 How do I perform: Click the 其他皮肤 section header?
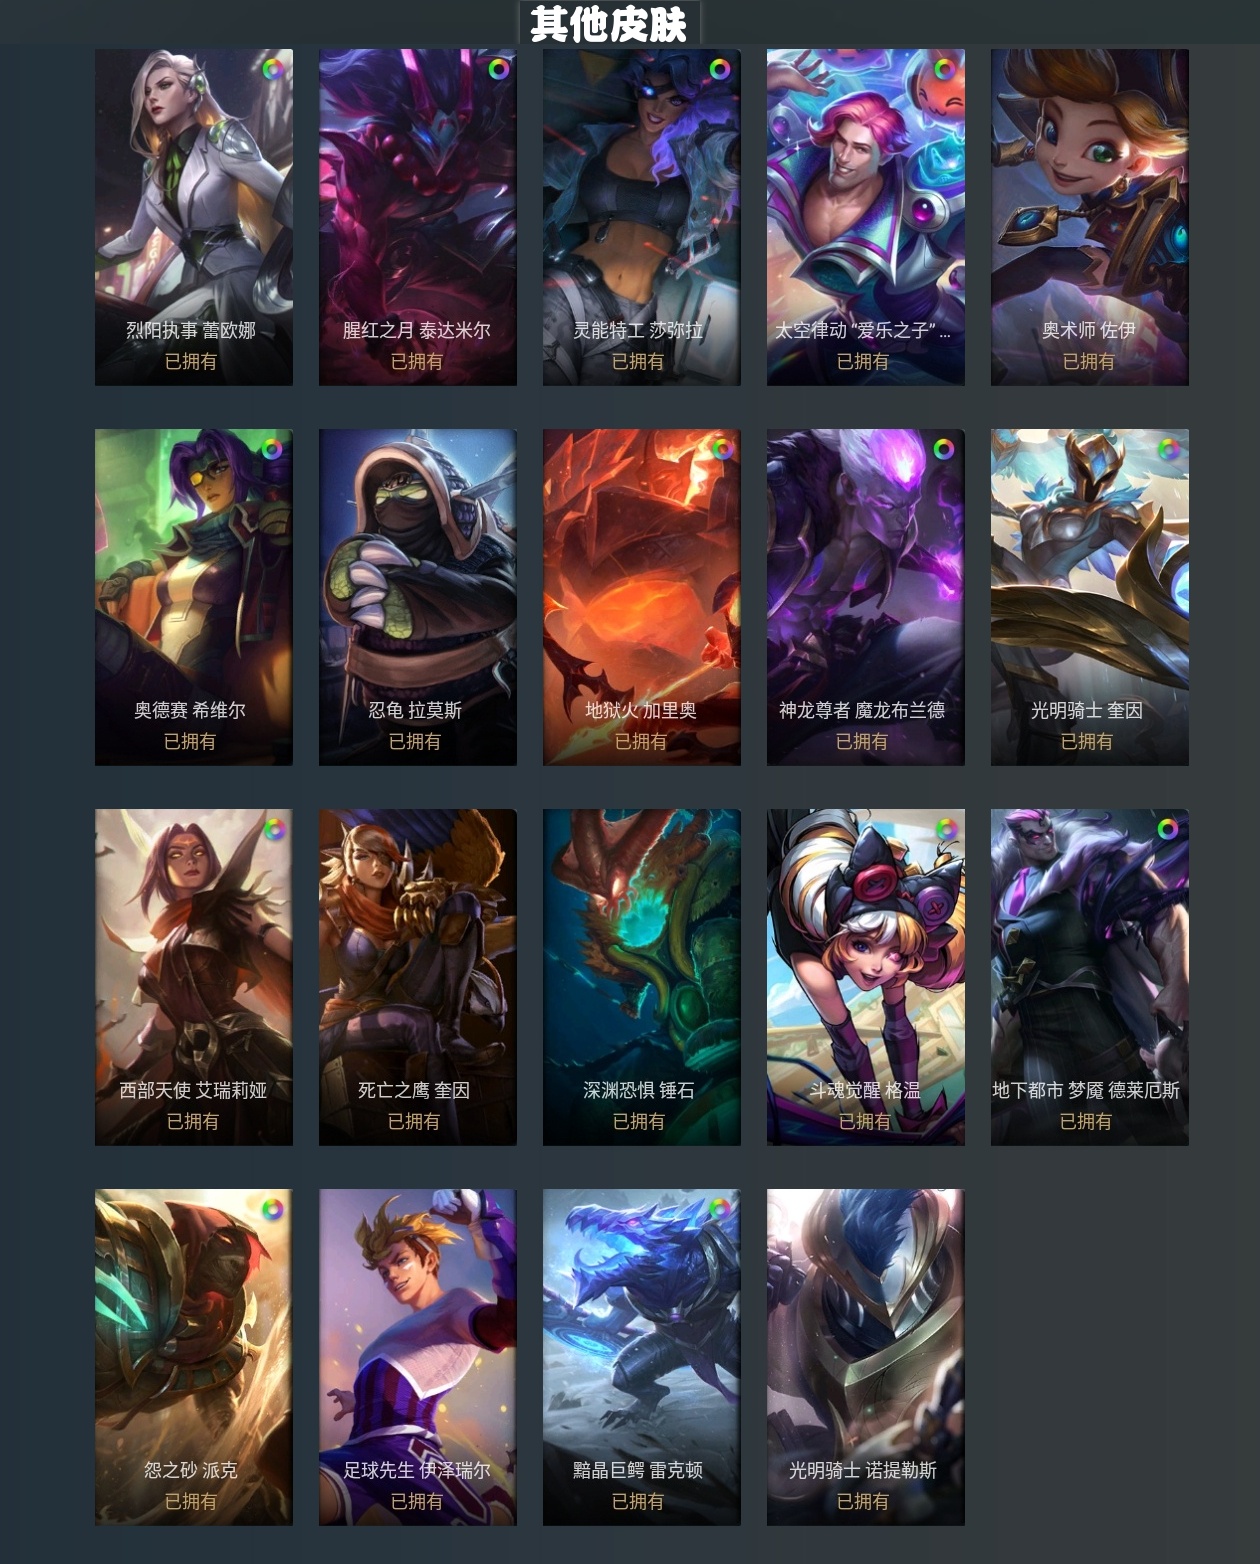(x=609, y=24)
